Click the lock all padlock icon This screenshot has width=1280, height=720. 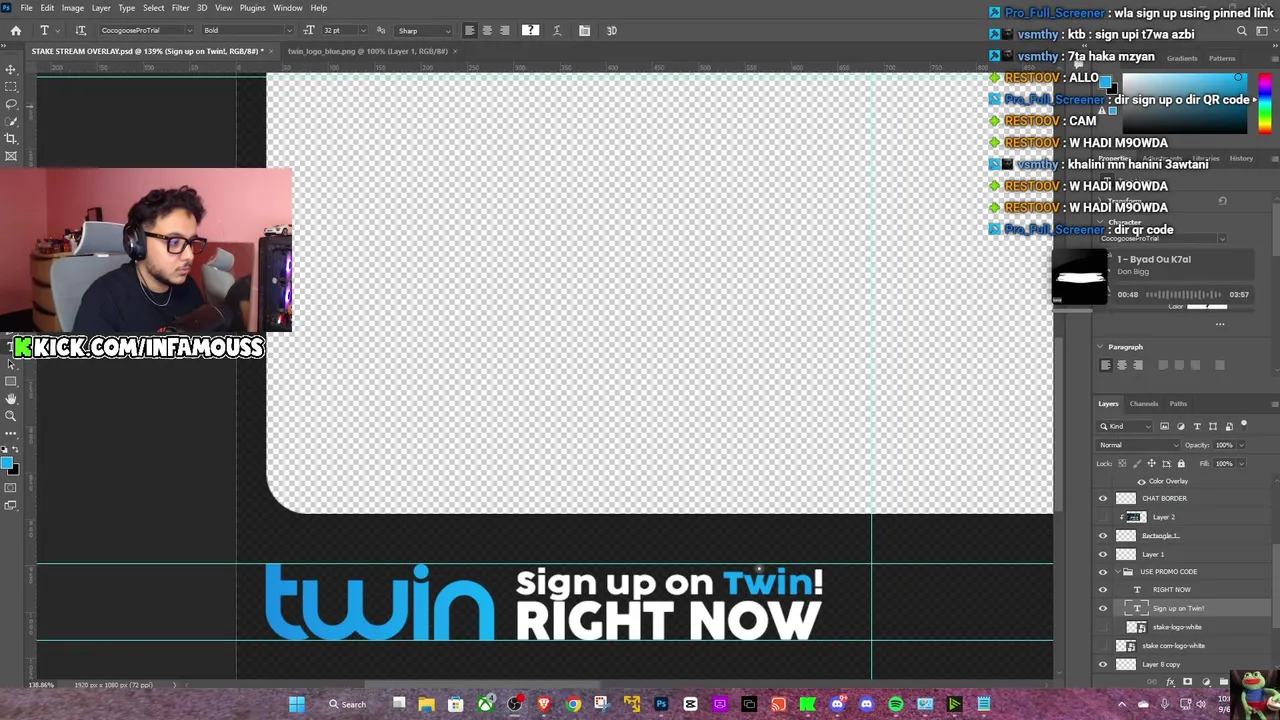tap(1181, 464)
